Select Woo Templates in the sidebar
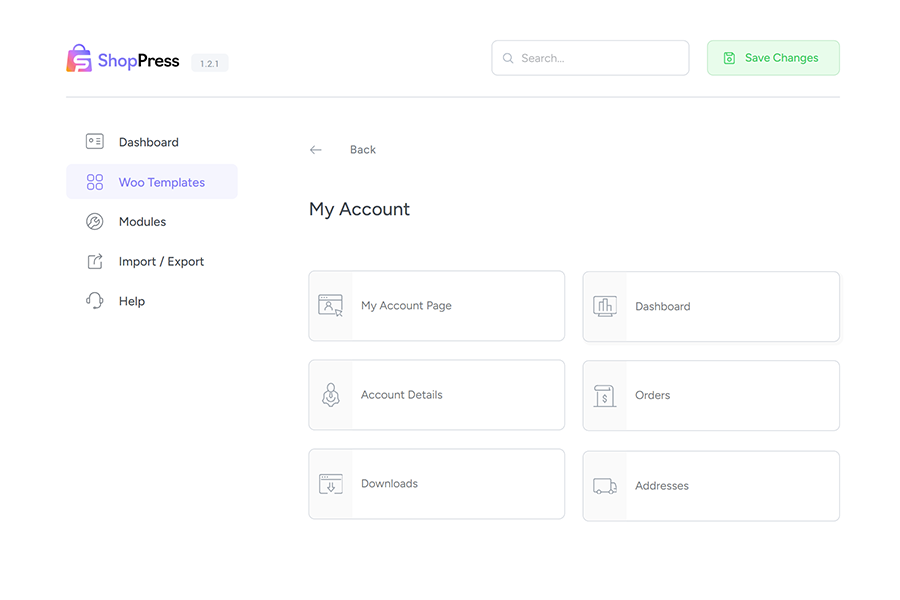The image size is (900, 600). (161, 182)
